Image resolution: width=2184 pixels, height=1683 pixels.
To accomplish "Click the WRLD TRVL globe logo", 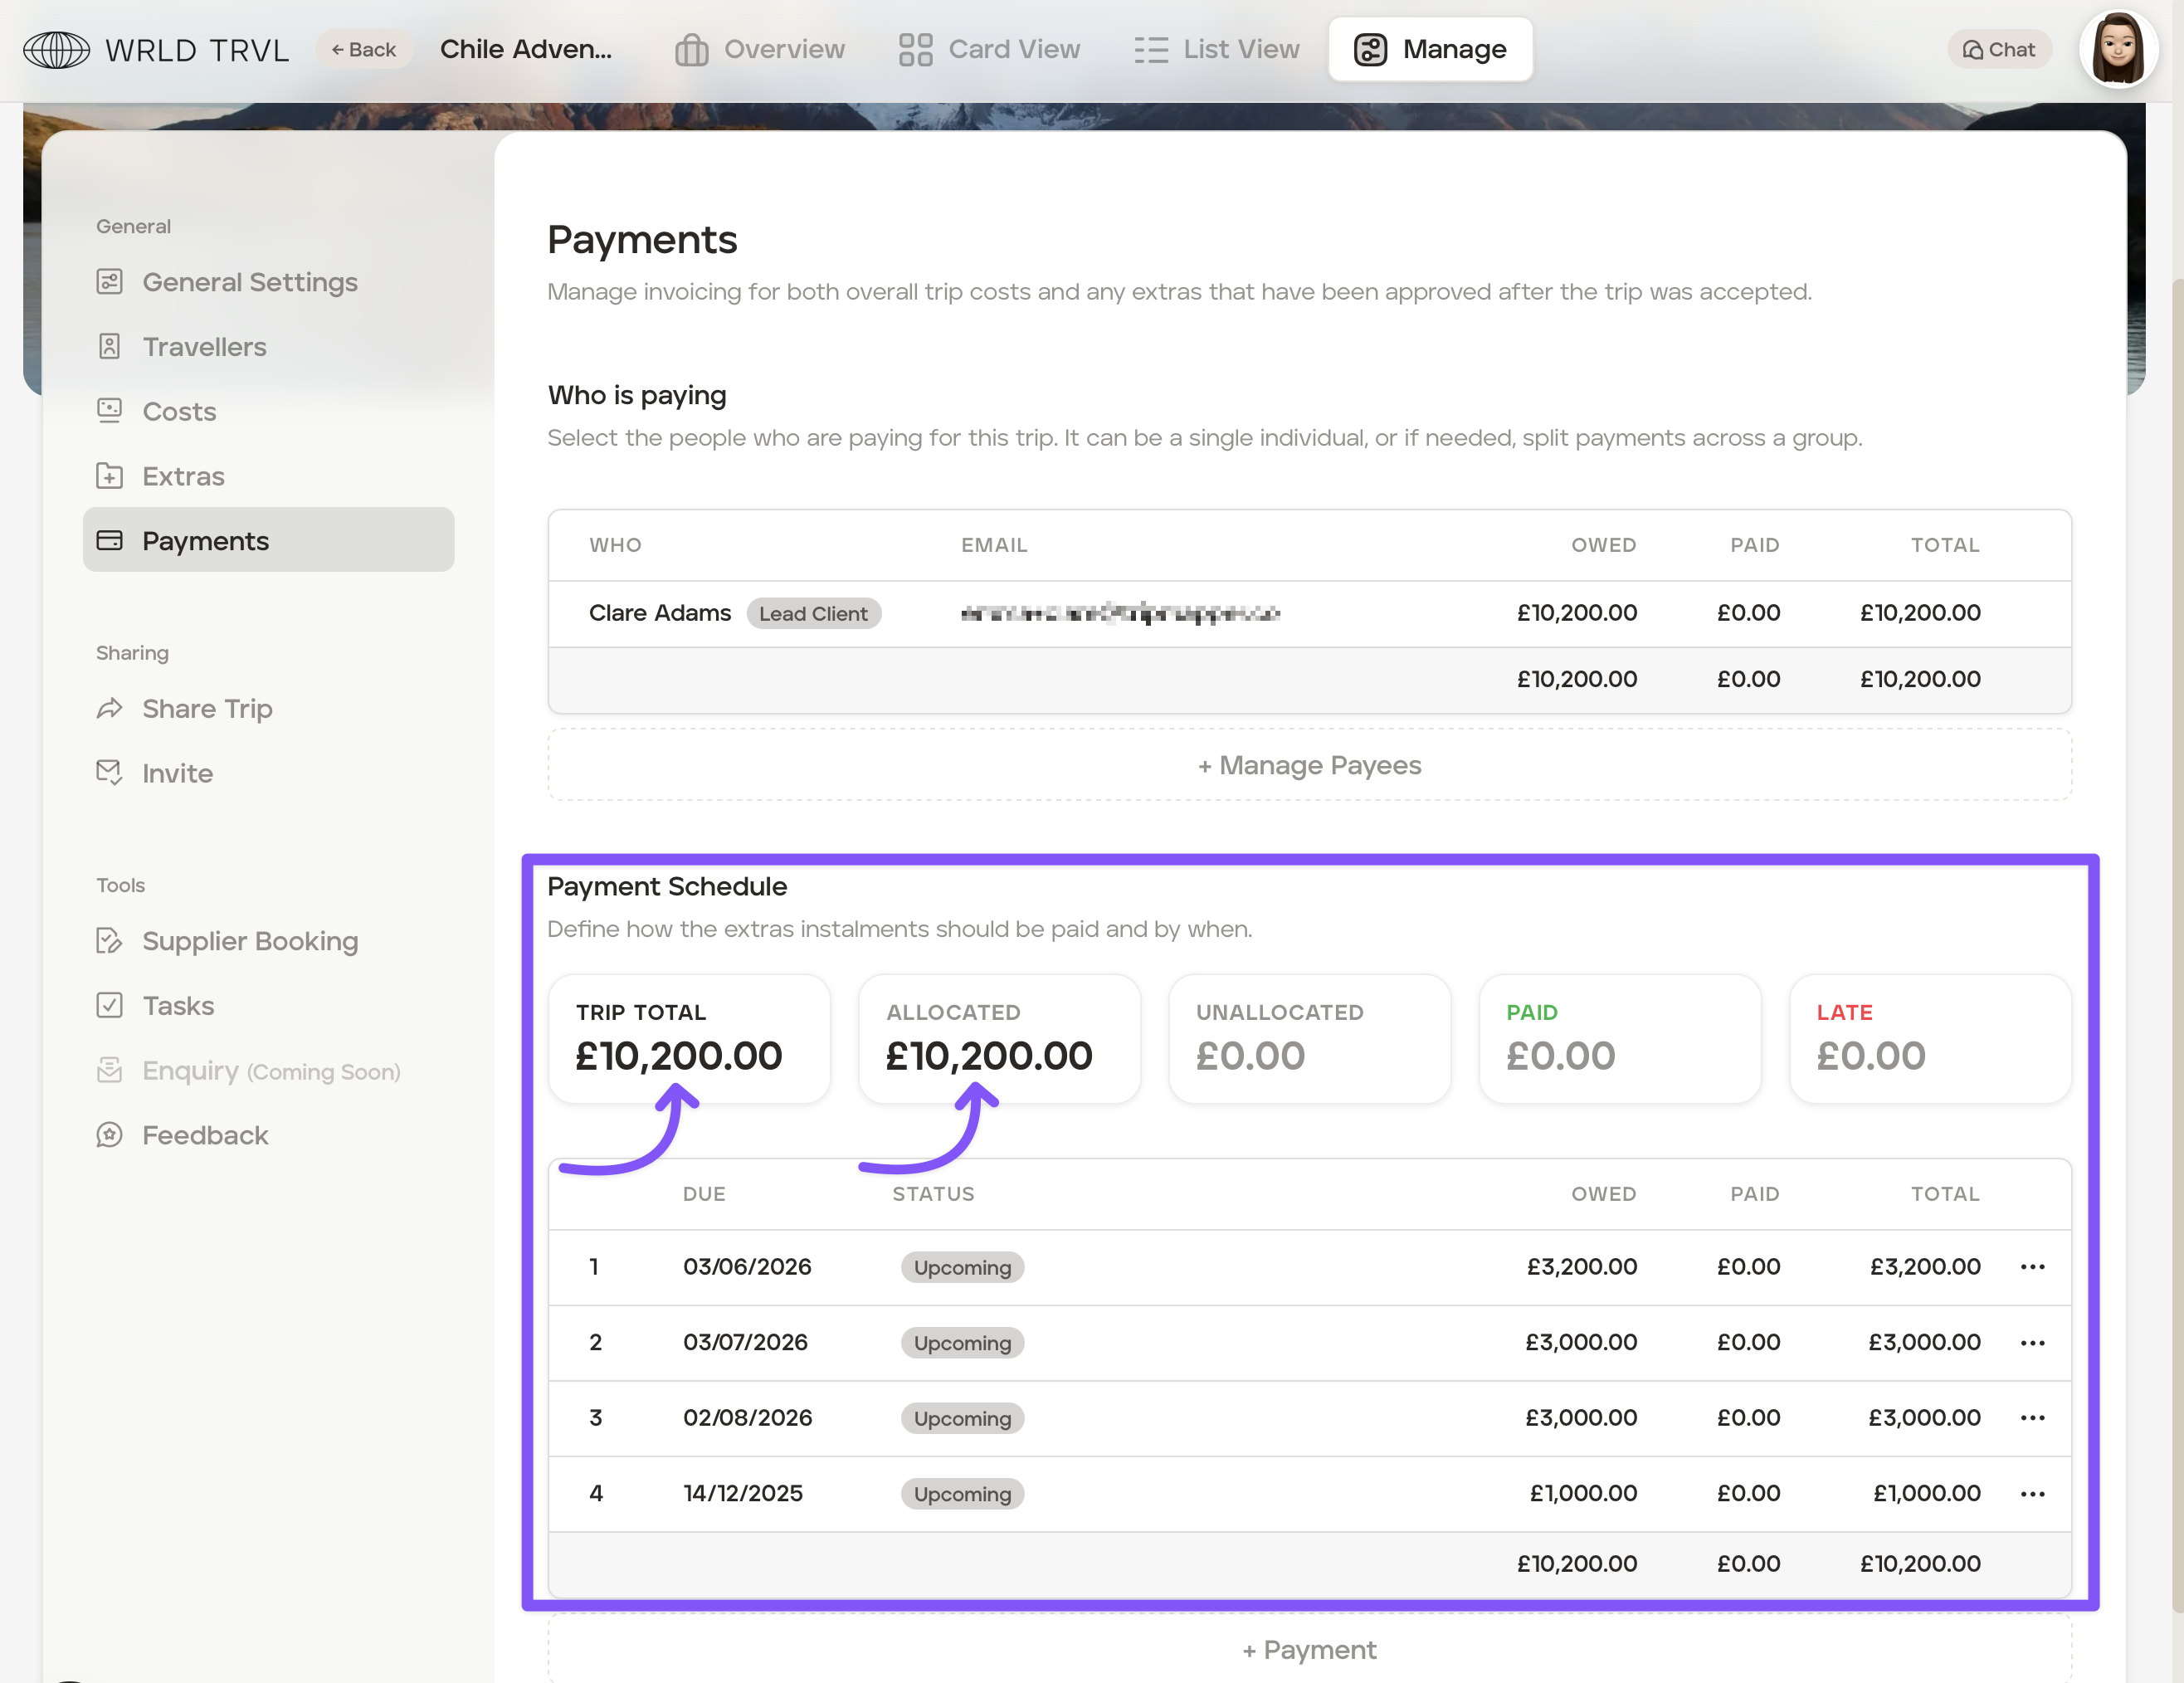I will click(56, 49).
